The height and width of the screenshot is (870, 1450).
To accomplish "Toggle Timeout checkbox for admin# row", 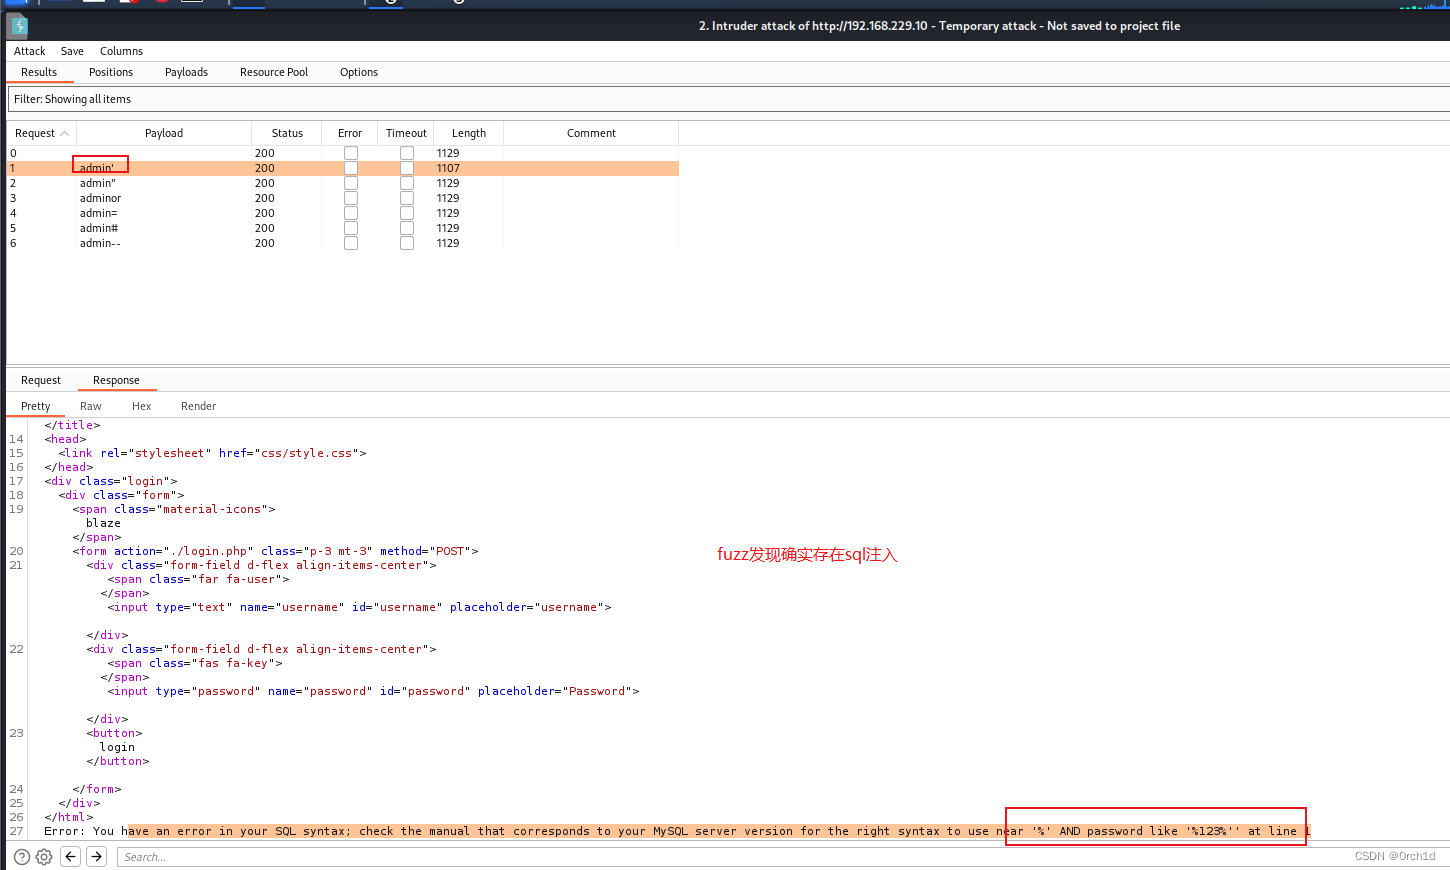I will coord(407,228).
